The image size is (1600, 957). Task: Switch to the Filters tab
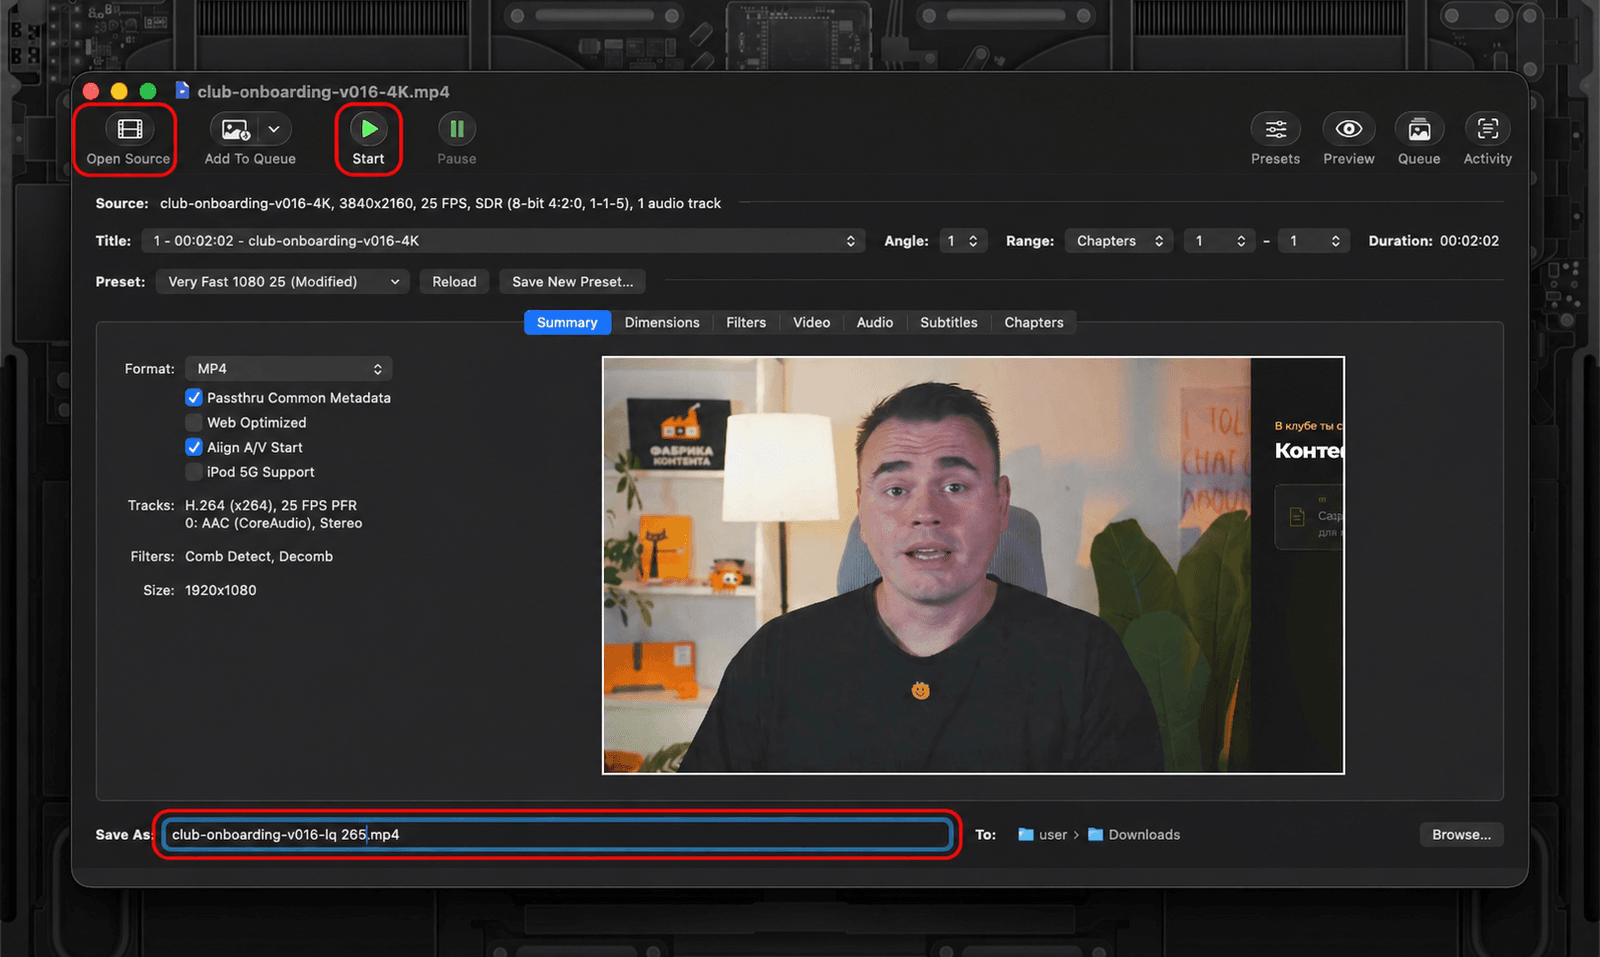[x=746, y=322]
